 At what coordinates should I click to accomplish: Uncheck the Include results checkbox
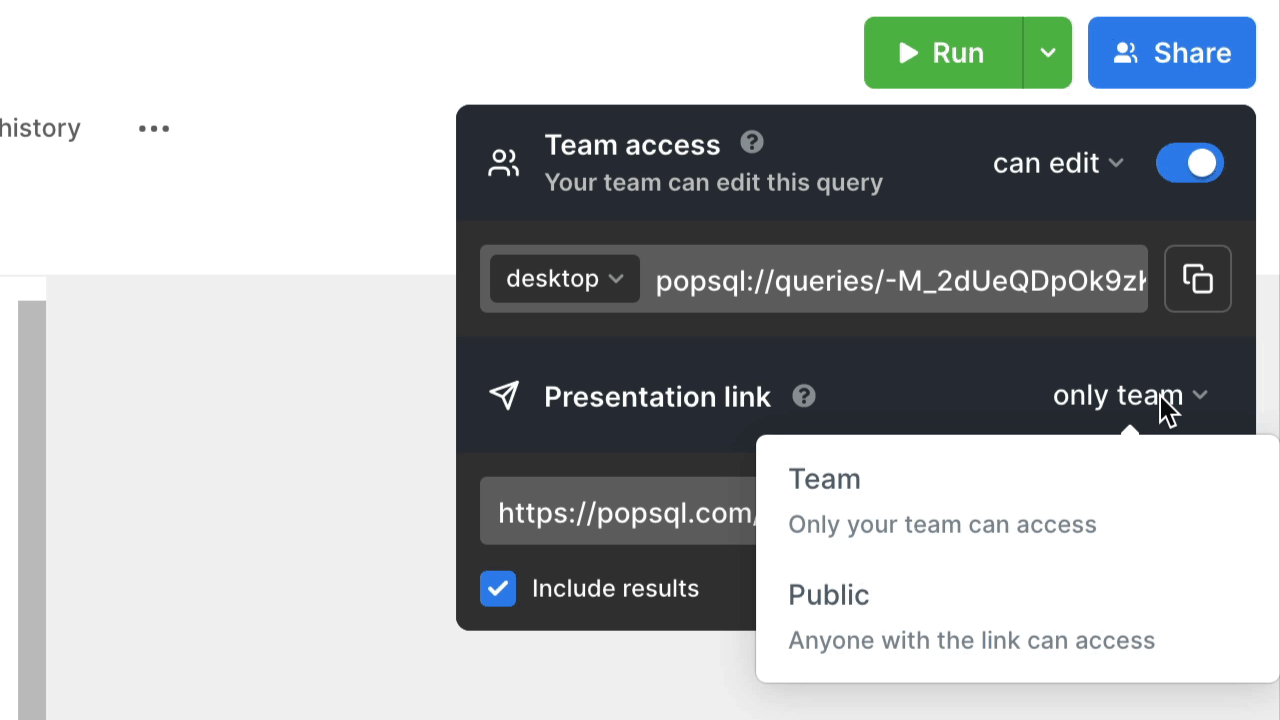click(498, 588)
